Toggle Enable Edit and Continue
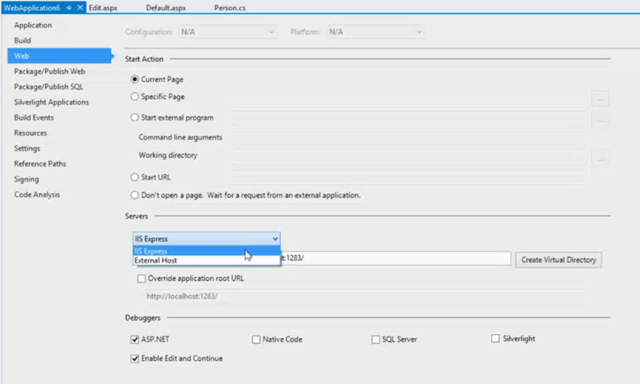 pyautogui.click(x=135, y=359)
